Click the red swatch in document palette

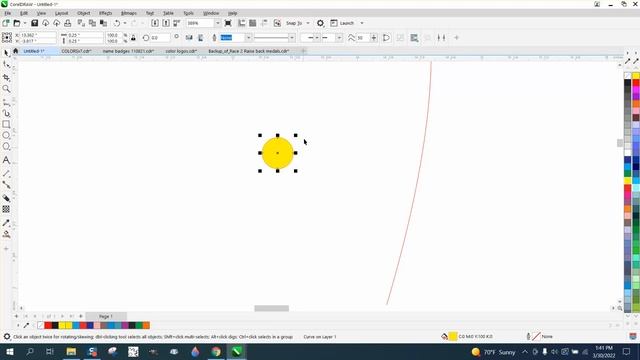click(48, 325)
